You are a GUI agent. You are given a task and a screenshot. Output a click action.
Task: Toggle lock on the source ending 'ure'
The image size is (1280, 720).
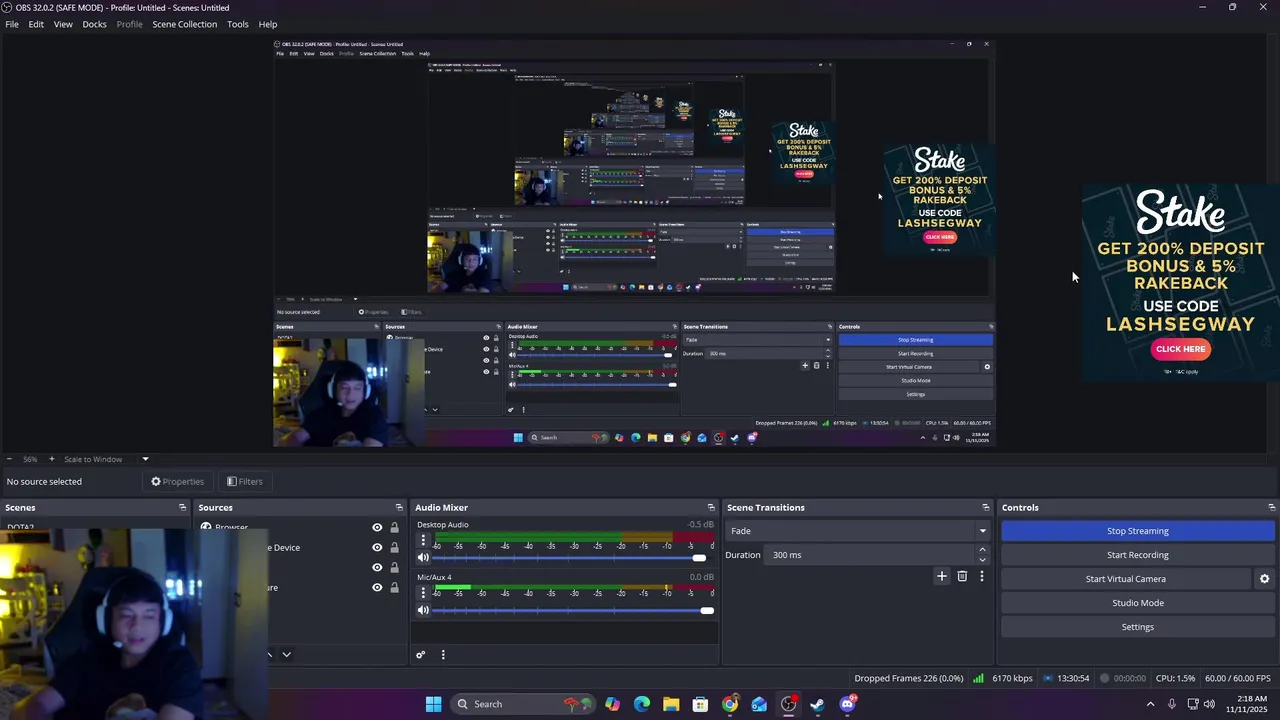[x=394, y=588]
